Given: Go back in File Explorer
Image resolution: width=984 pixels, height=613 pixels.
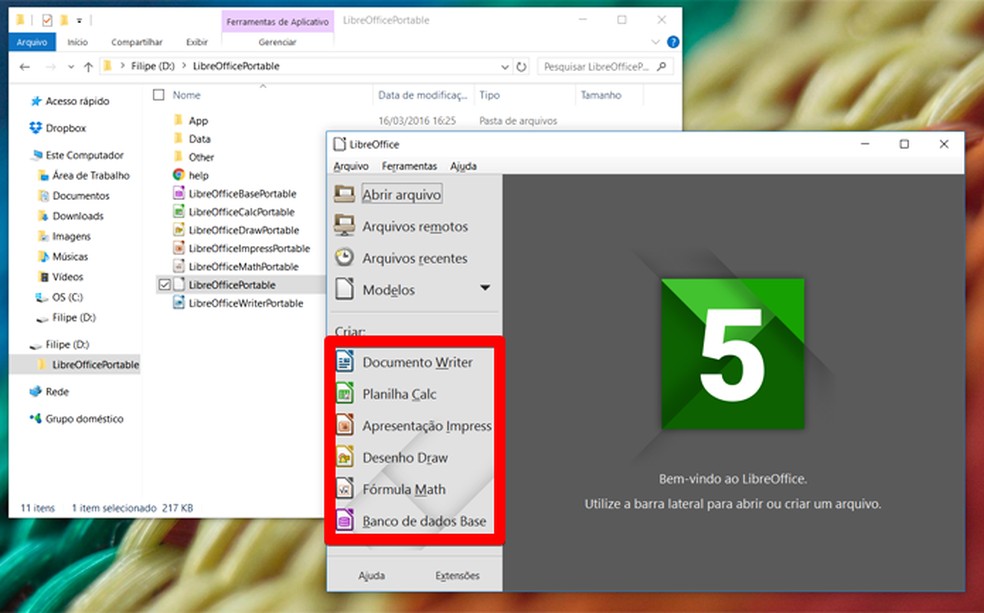Looking at the screenshot, I should tap(24, 67).
